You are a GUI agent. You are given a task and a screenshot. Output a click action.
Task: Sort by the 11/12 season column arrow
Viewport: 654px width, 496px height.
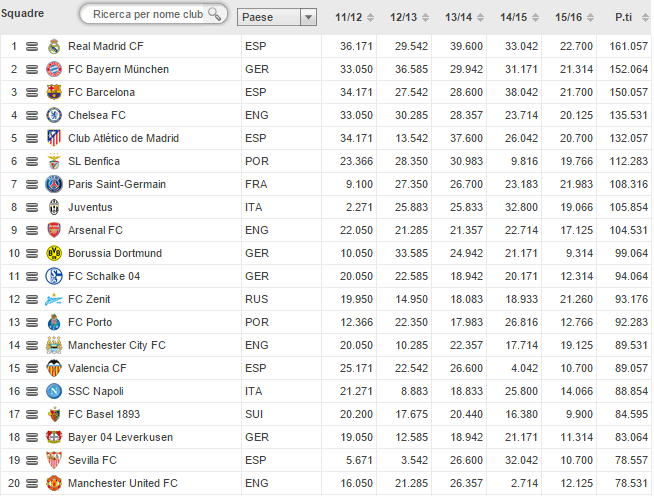[350, 19]
